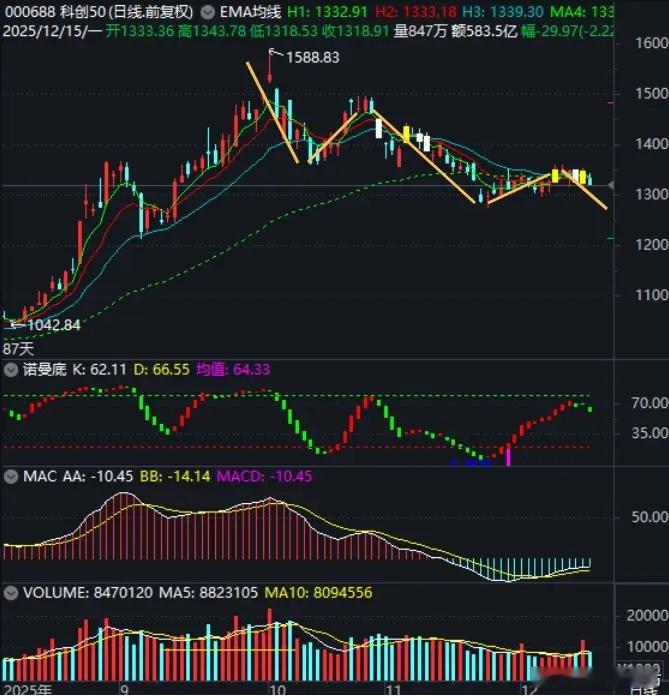Screen dimensions: 669x696
Task: Click the 87天 period label
Action: (x=18, y=349)
